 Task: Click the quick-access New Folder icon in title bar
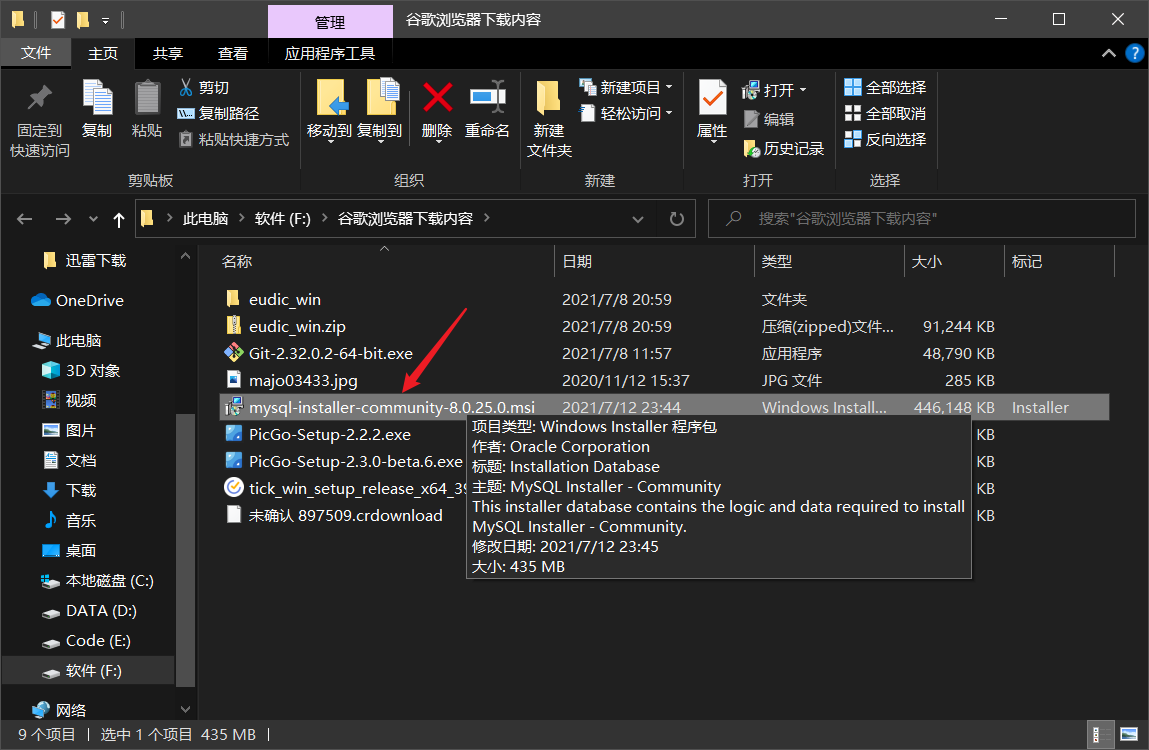(83, 19)
